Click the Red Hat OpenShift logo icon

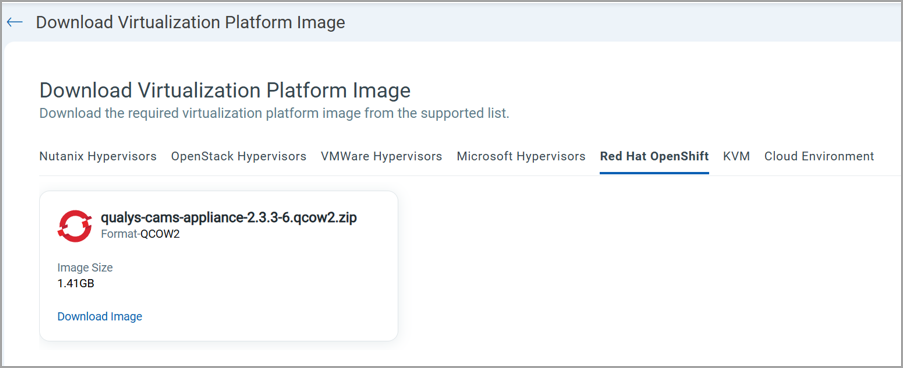pos(75,225)
